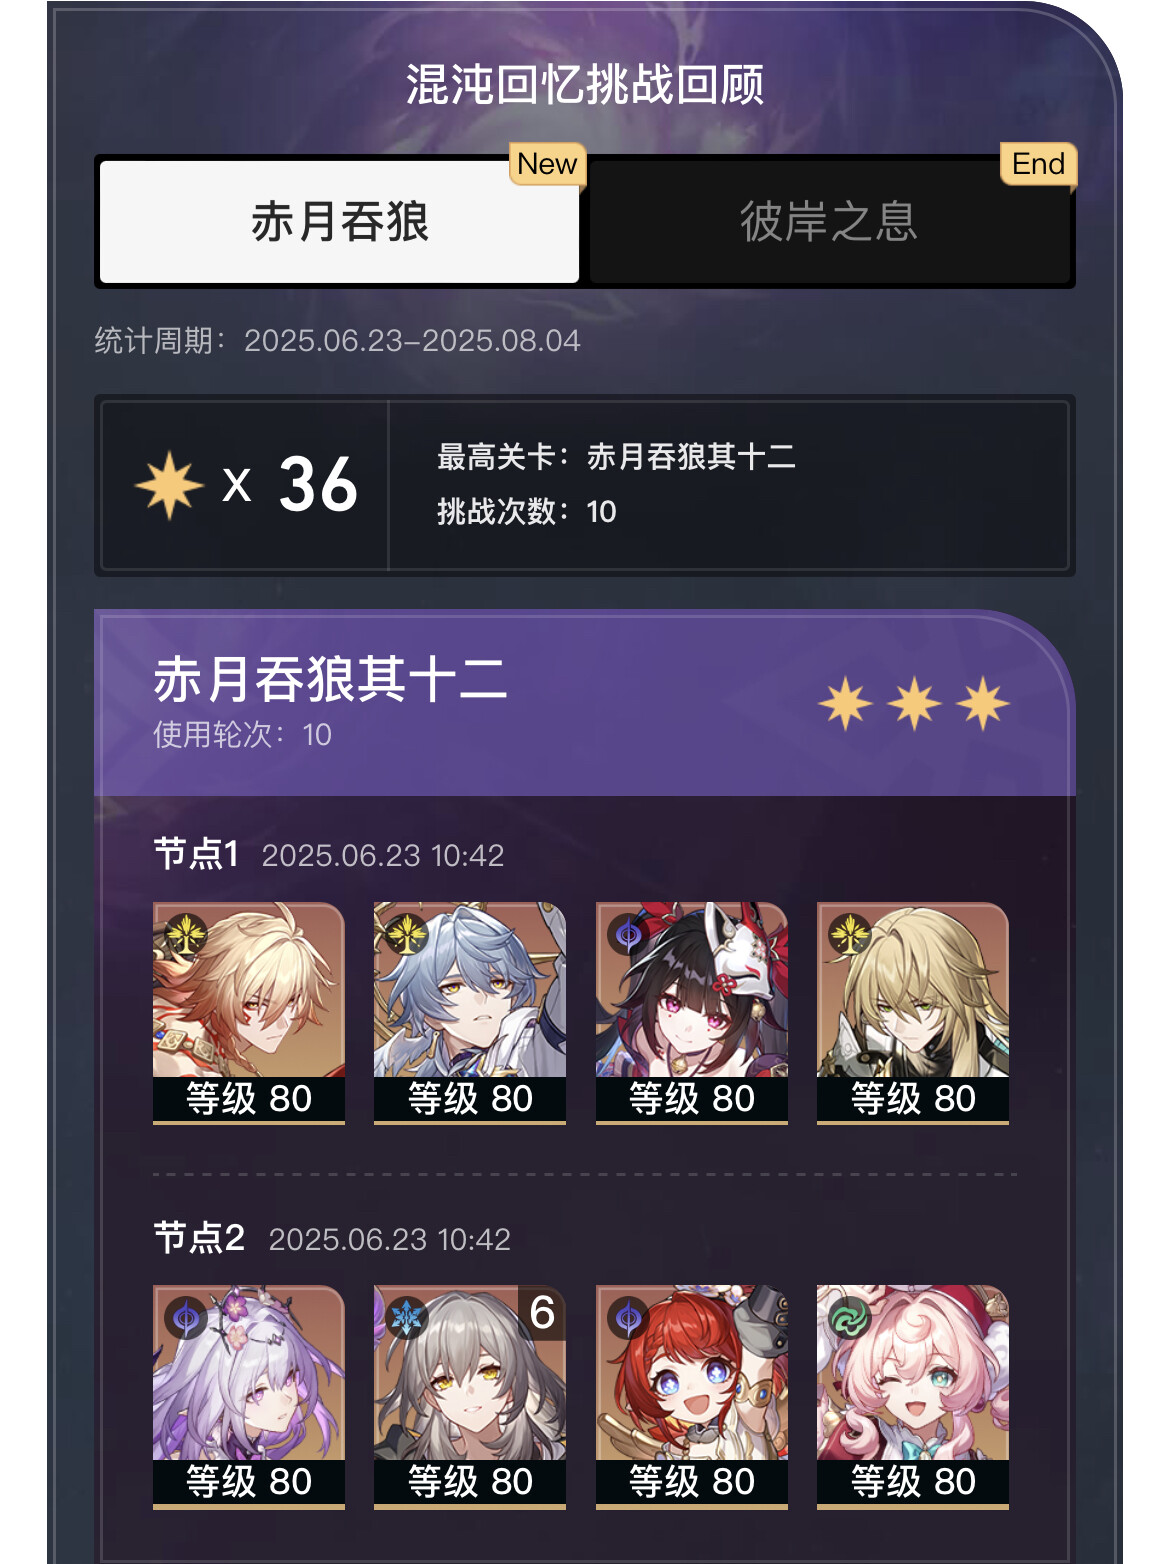Click the Ice element icon on gray-haired character
Image resolution: width=1170 pixels, height=1564 pixels.
point(407,1319)
